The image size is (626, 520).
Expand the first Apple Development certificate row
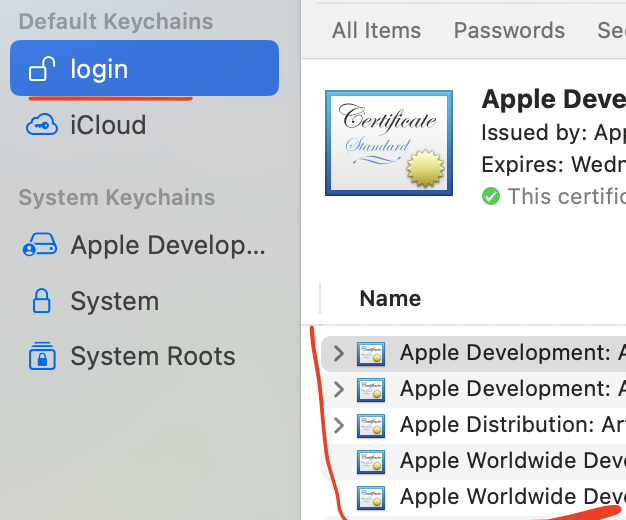point(339,353)
